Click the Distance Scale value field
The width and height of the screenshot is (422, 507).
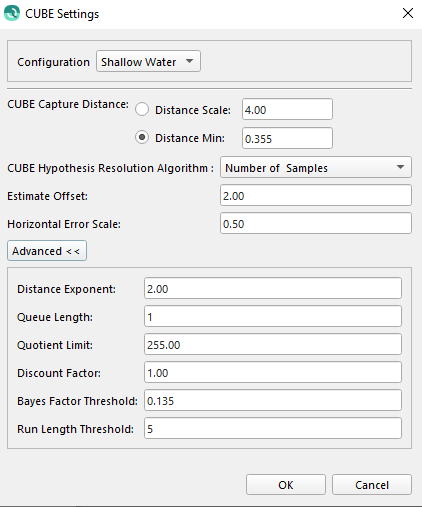click(x=287, y=109)
